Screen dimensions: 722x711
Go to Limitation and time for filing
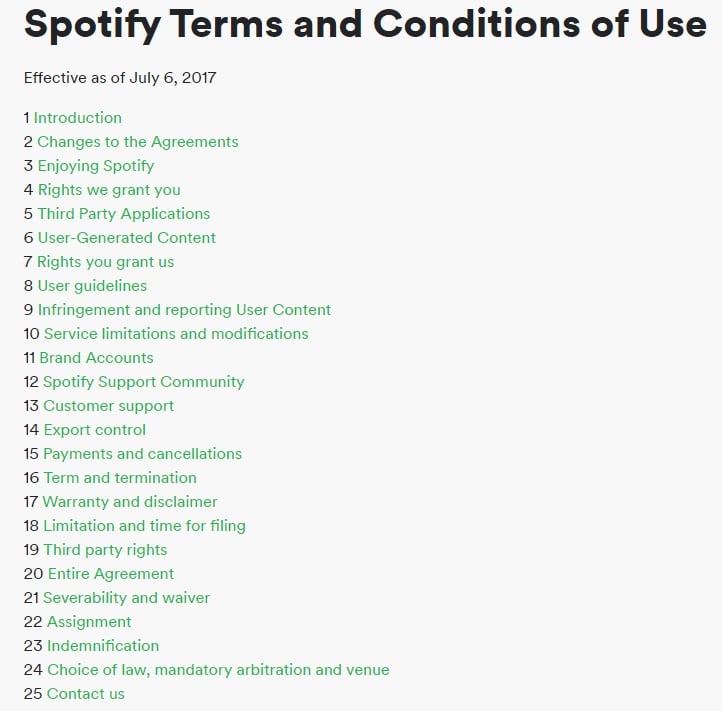(x=144, y=526)
